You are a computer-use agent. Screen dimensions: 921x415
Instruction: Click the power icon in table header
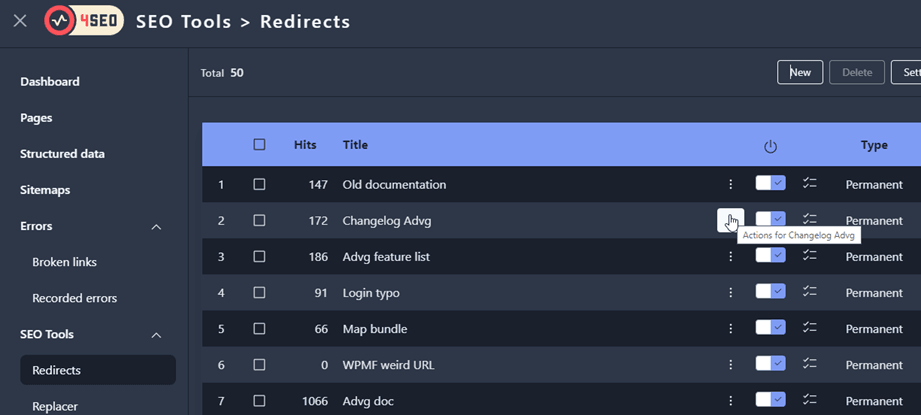[770, 146]
